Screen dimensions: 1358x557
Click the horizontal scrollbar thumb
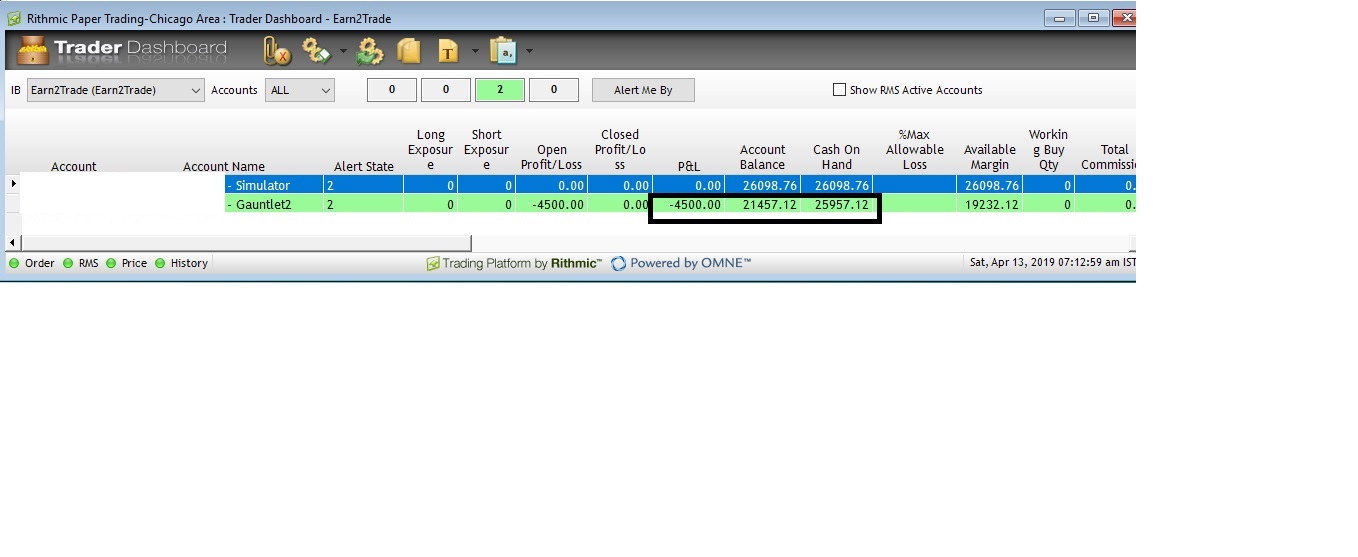pyautogui.click(x=246, y=242)
